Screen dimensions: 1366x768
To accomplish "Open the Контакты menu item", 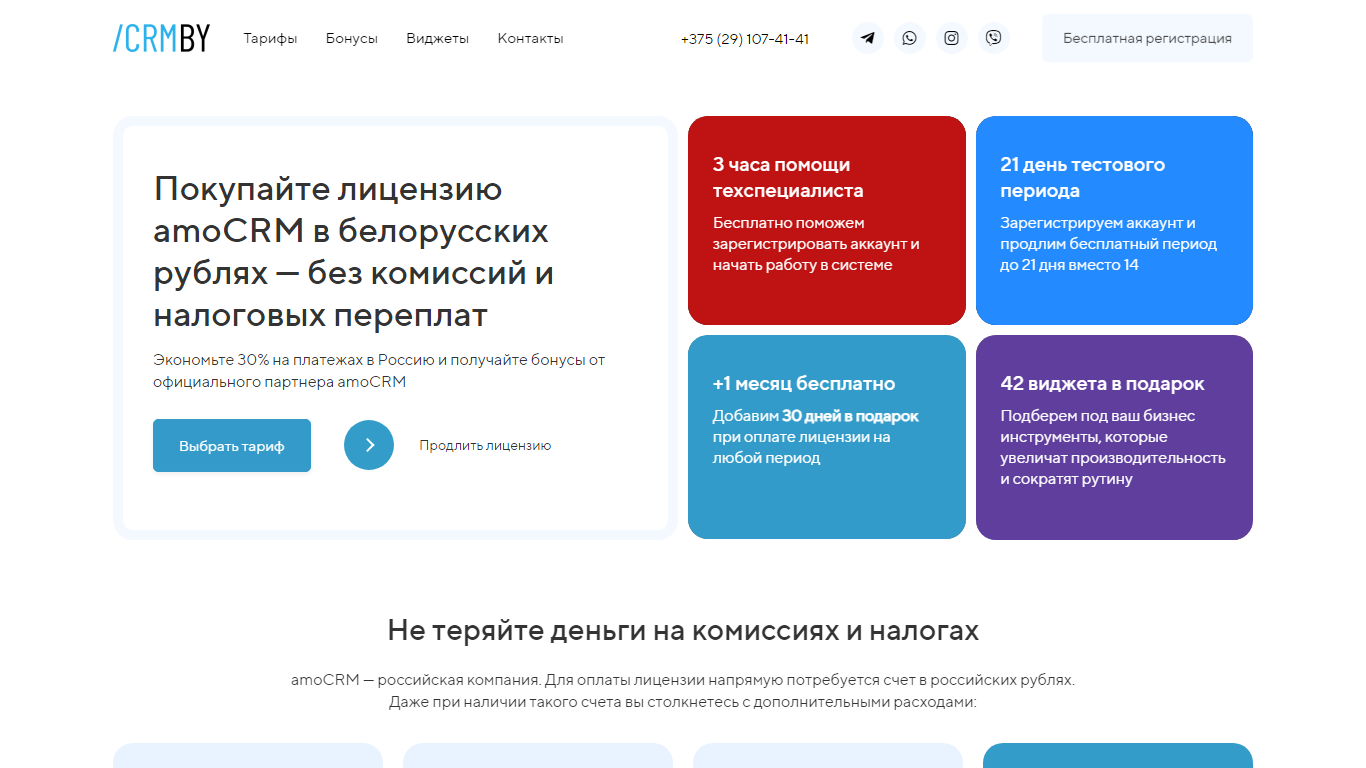I will click(x=530, y=38).
